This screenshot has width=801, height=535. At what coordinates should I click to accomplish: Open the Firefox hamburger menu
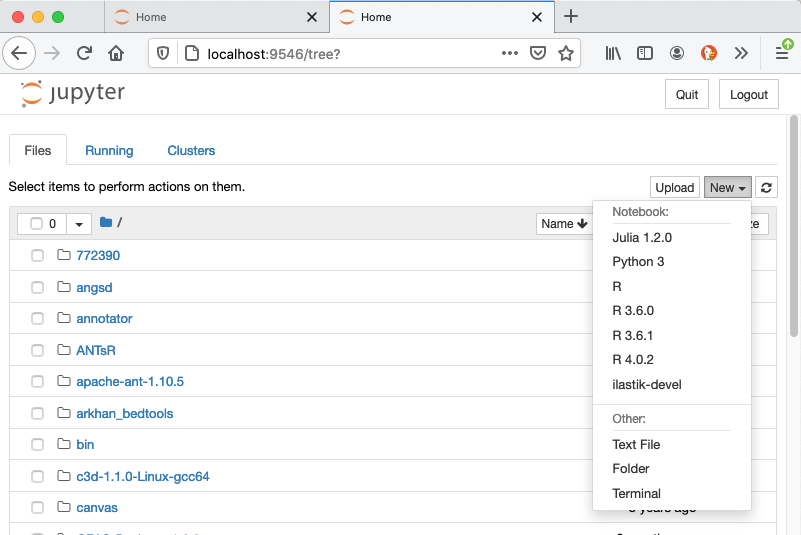point(782,53)
